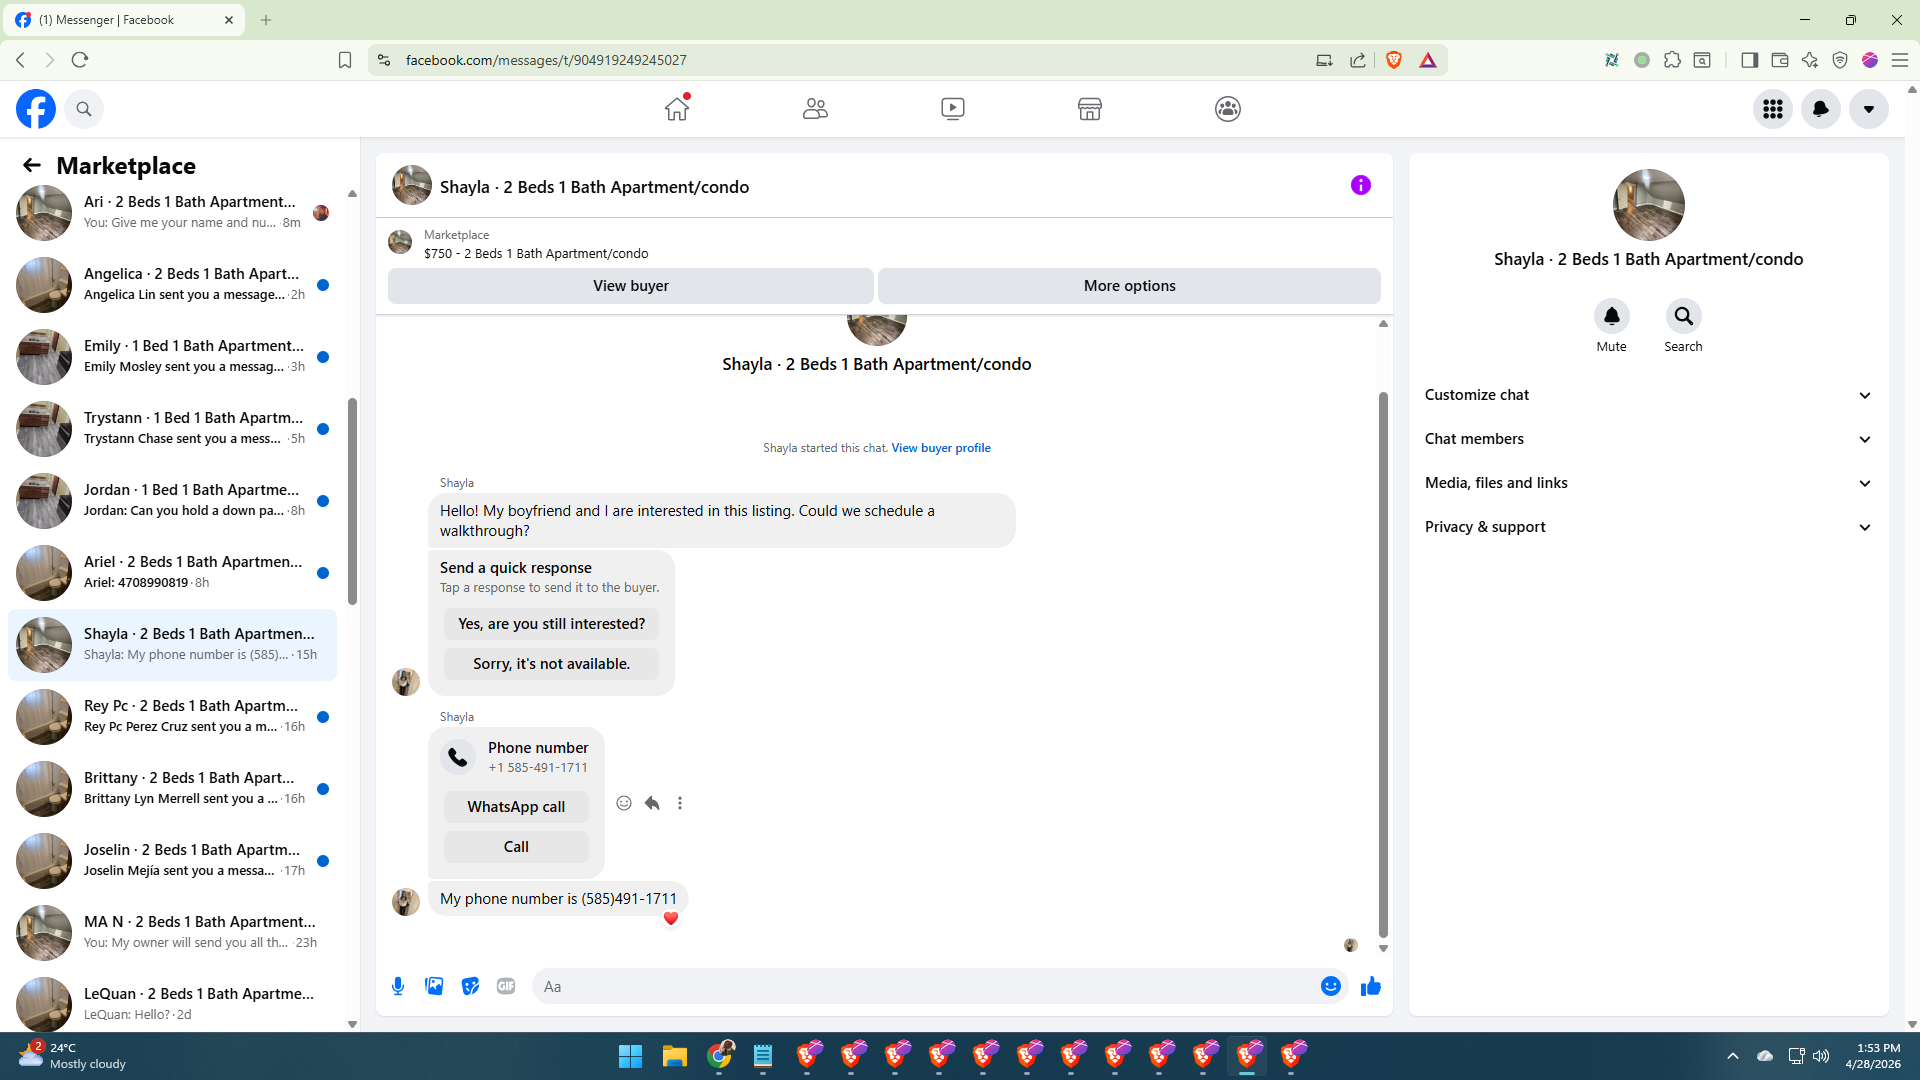Click the attach photo icon
Screen dimensions: 1920x1080
[x=434, y=986]
